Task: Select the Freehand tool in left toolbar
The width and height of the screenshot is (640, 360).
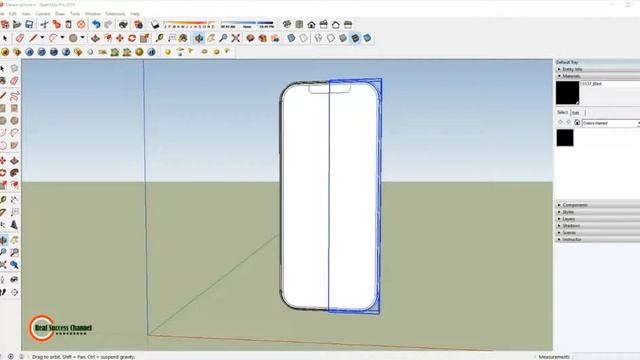Action: [14, 96]
